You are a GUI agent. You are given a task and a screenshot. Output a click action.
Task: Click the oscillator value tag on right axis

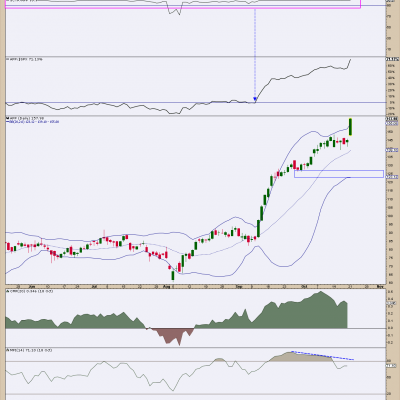click(391, 366)
